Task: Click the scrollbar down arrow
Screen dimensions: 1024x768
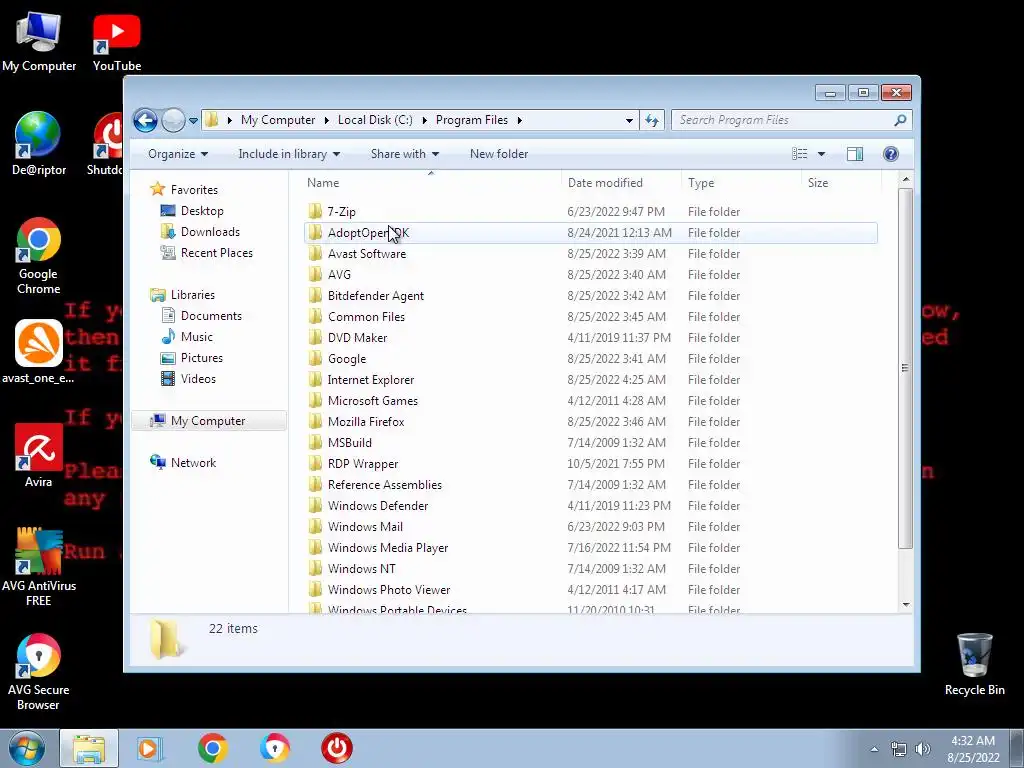Action: tap(905, 605)
